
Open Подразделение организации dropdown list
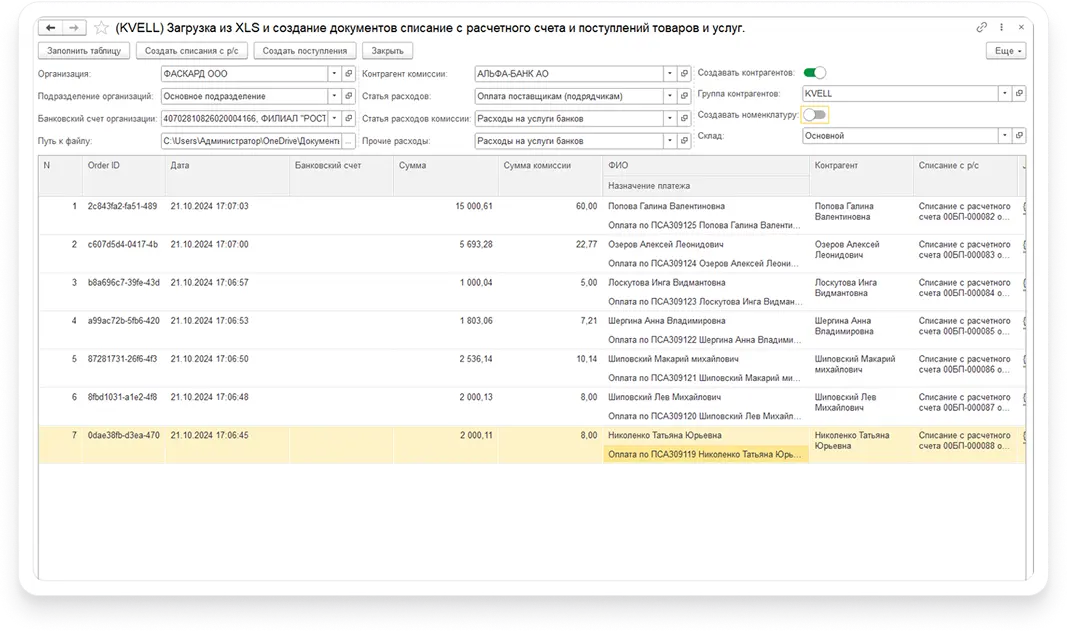tap(334, 96)
